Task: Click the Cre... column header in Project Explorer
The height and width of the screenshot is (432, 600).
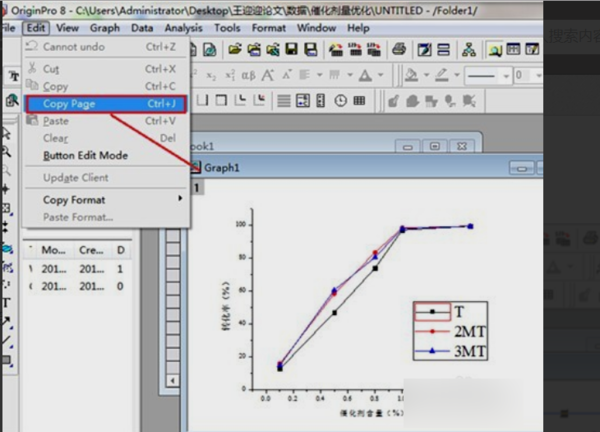Action: click(x=91, y=250)
